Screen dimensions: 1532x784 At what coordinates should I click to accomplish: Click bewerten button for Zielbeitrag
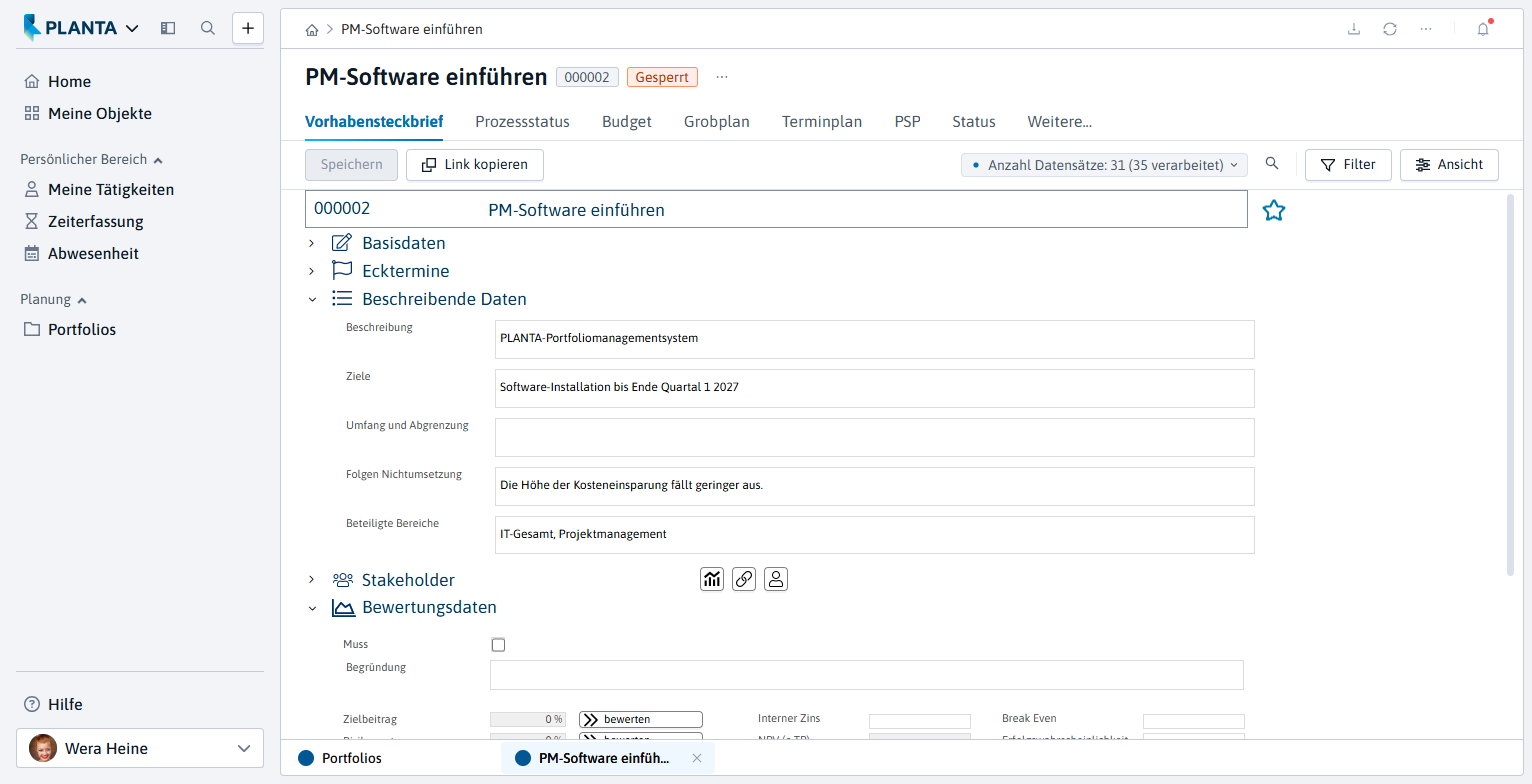(x=641, y=719)
